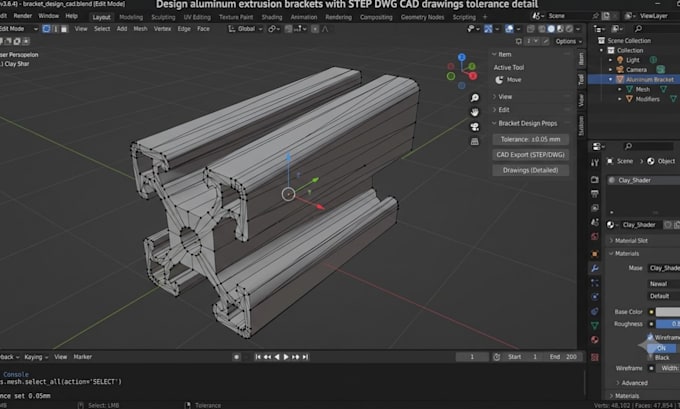This screenshot has height=409, width=680.
Task: Open Object properties orange square icon
Action: [595, 254]
